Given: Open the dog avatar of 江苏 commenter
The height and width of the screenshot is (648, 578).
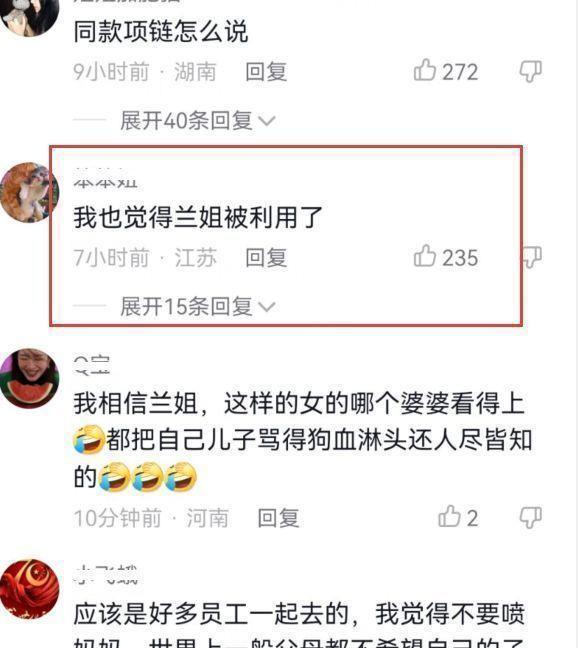Looking at the screenshot, I should click(29, 193).
